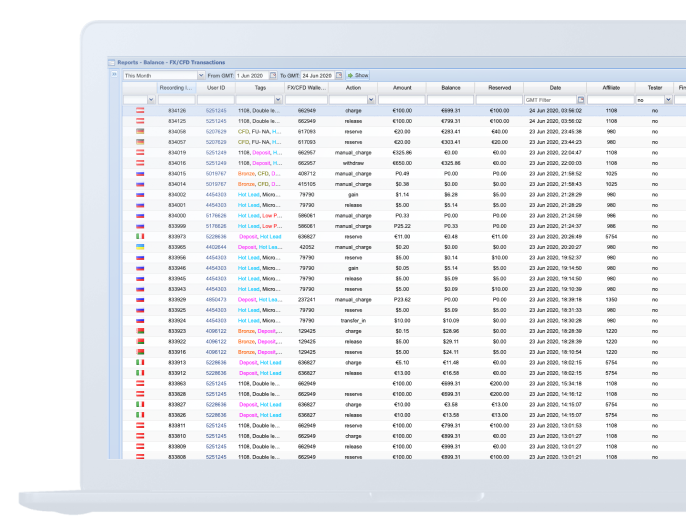Screen dimensions: 686x523
Task: Click the Italian flag in row 833827
Action: (140, 404)
